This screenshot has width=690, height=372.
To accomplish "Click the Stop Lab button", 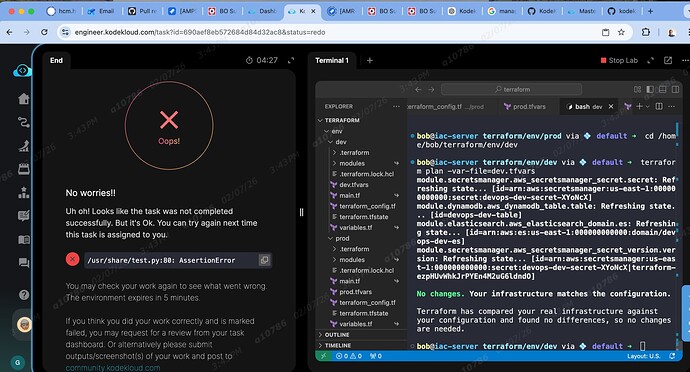I will tap(619, 60).
